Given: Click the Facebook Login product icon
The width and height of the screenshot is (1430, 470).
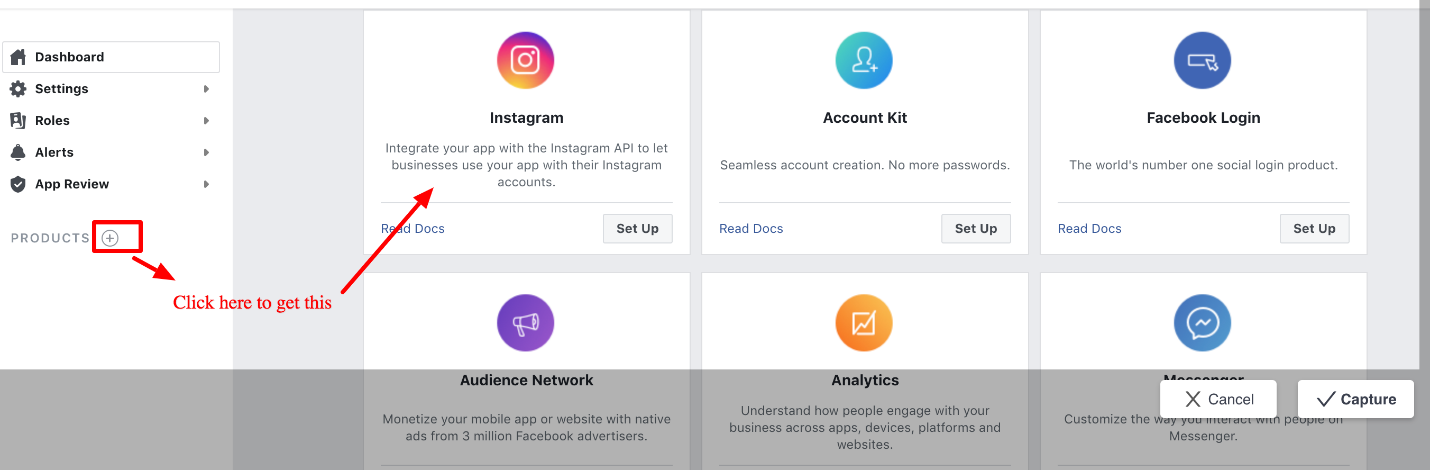Looking at the screenshot, I should coord(1202,60).
